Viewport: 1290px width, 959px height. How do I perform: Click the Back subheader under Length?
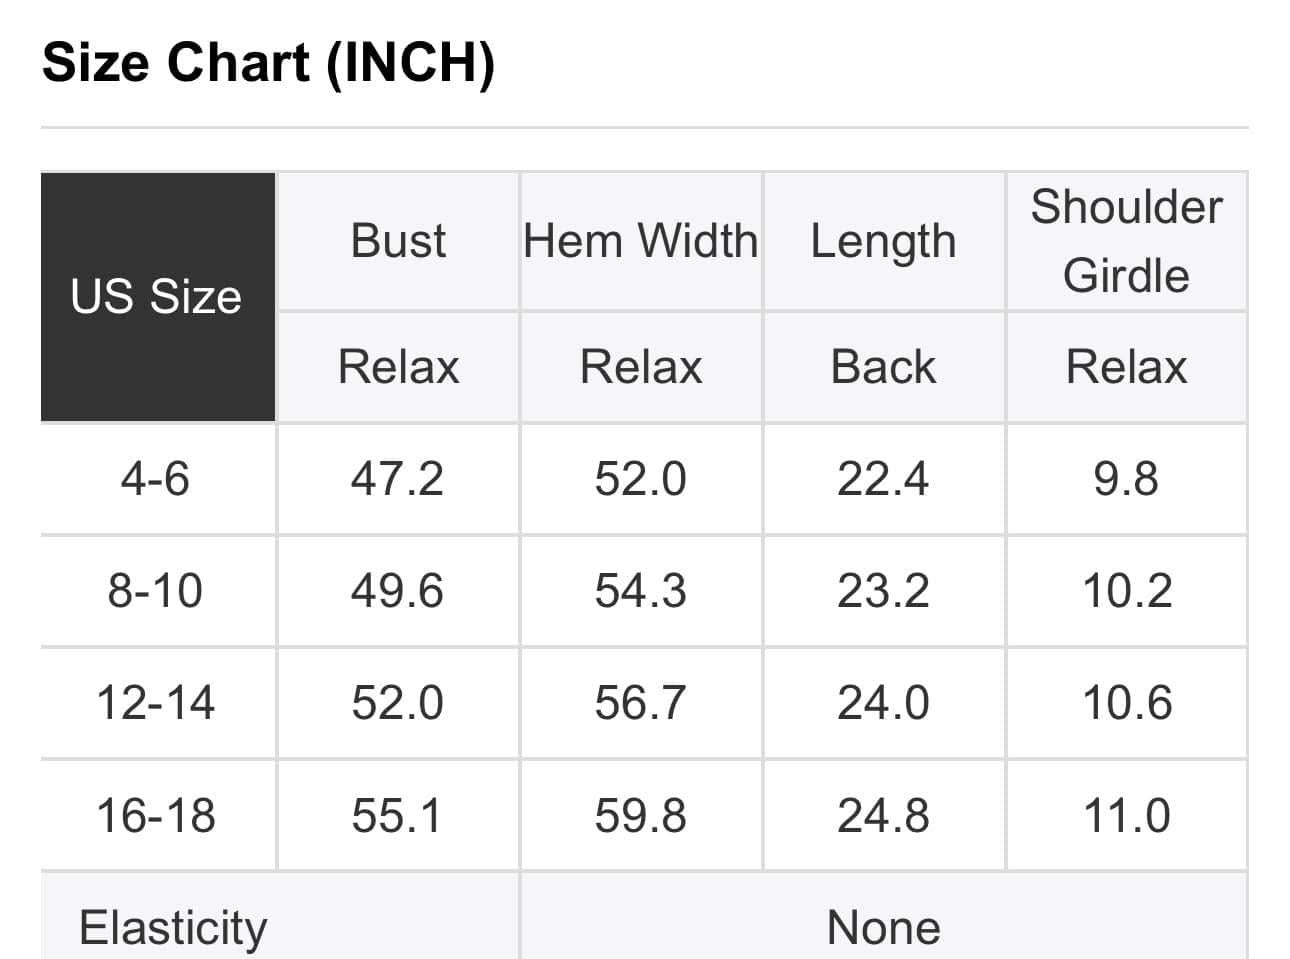(x=883, y=366)
